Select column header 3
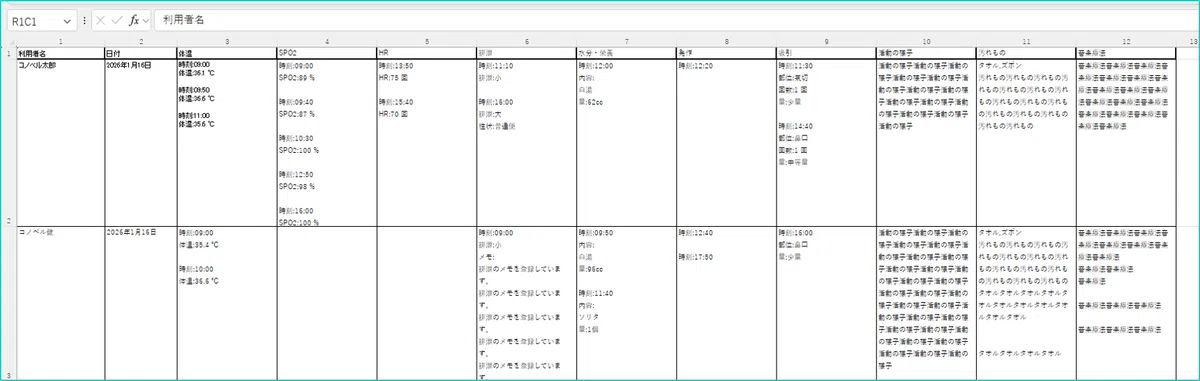The height and width of the screenshot is (381, 1200). (226, 41)
